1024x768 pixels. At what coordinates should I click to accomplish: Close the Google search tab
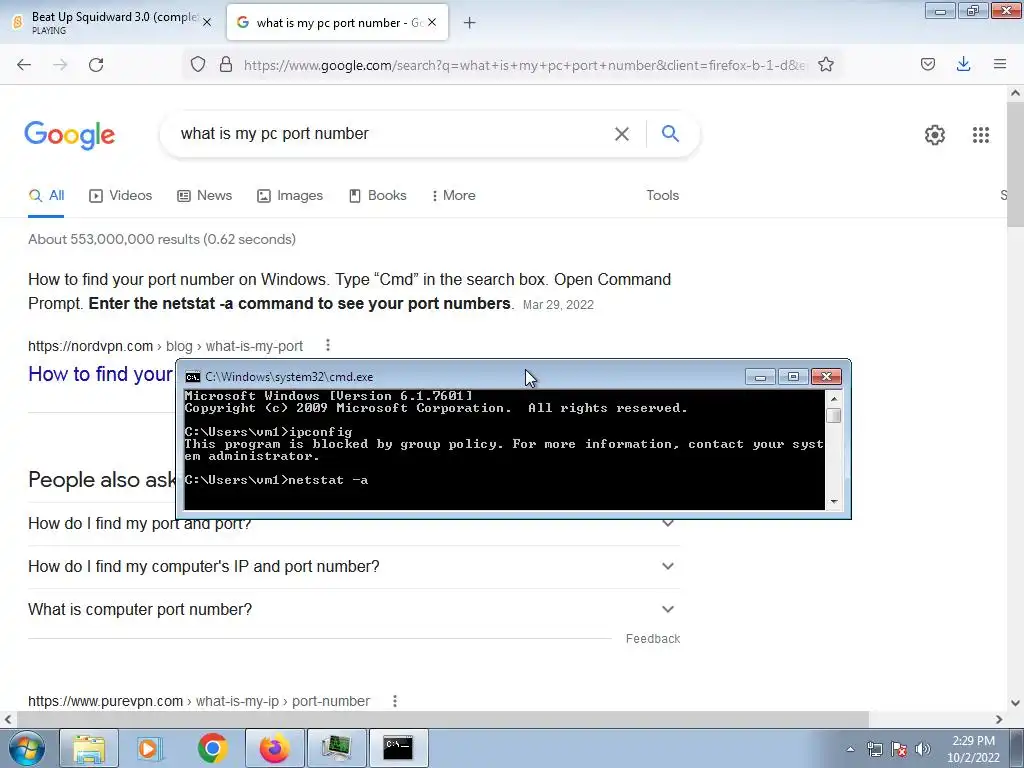tap(432, 22)
